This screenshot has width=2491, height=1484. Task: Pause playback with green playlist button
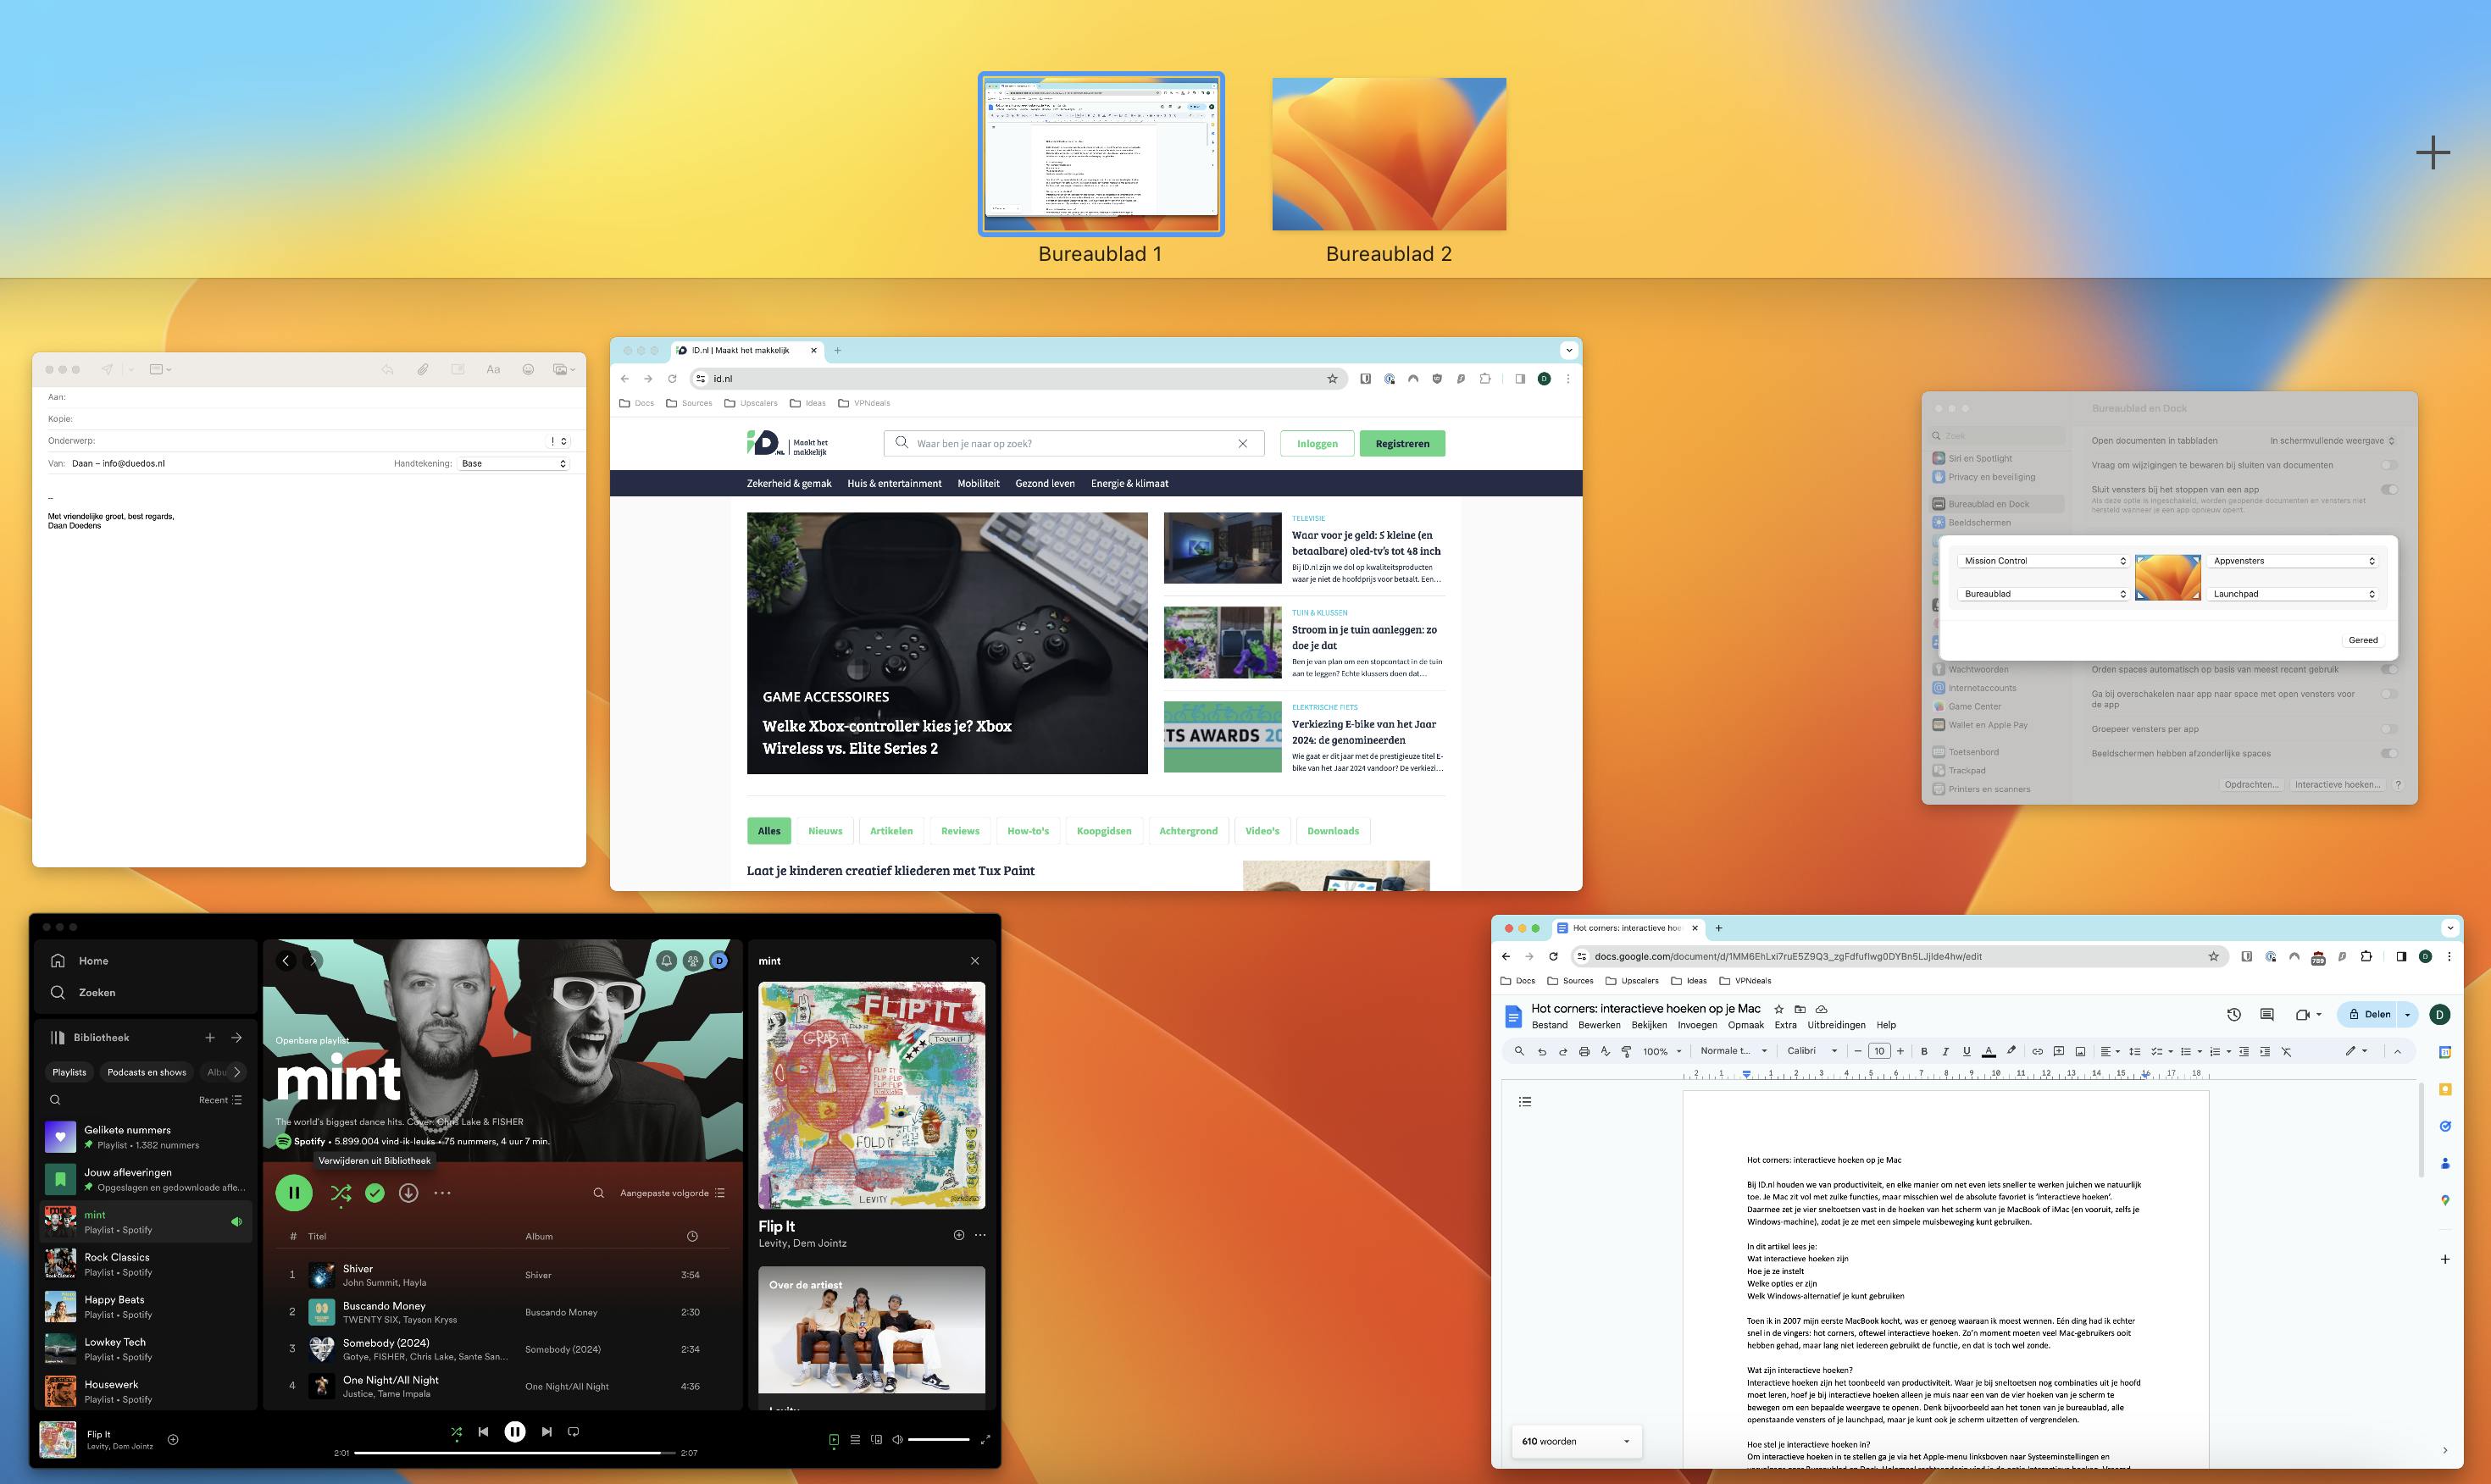294,1192
